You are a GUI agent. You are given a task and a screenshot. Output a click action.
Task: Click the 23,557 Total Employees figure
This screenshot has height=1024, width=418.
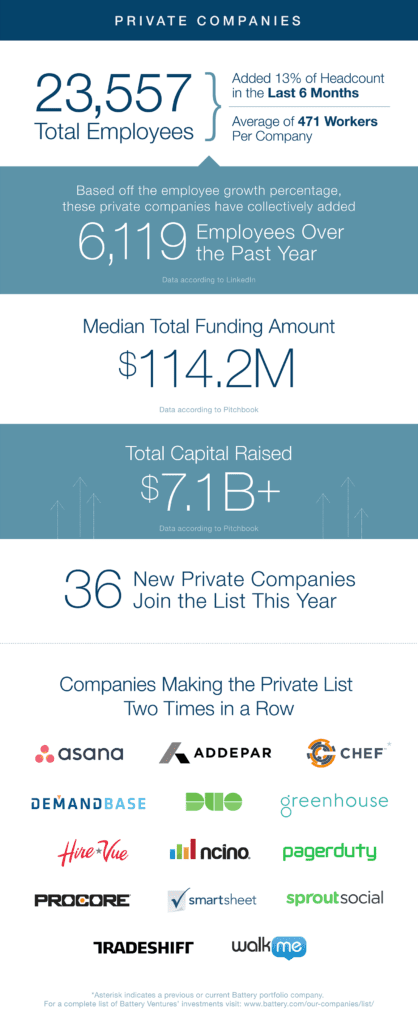pyautogui.click(x=114, y=107)
